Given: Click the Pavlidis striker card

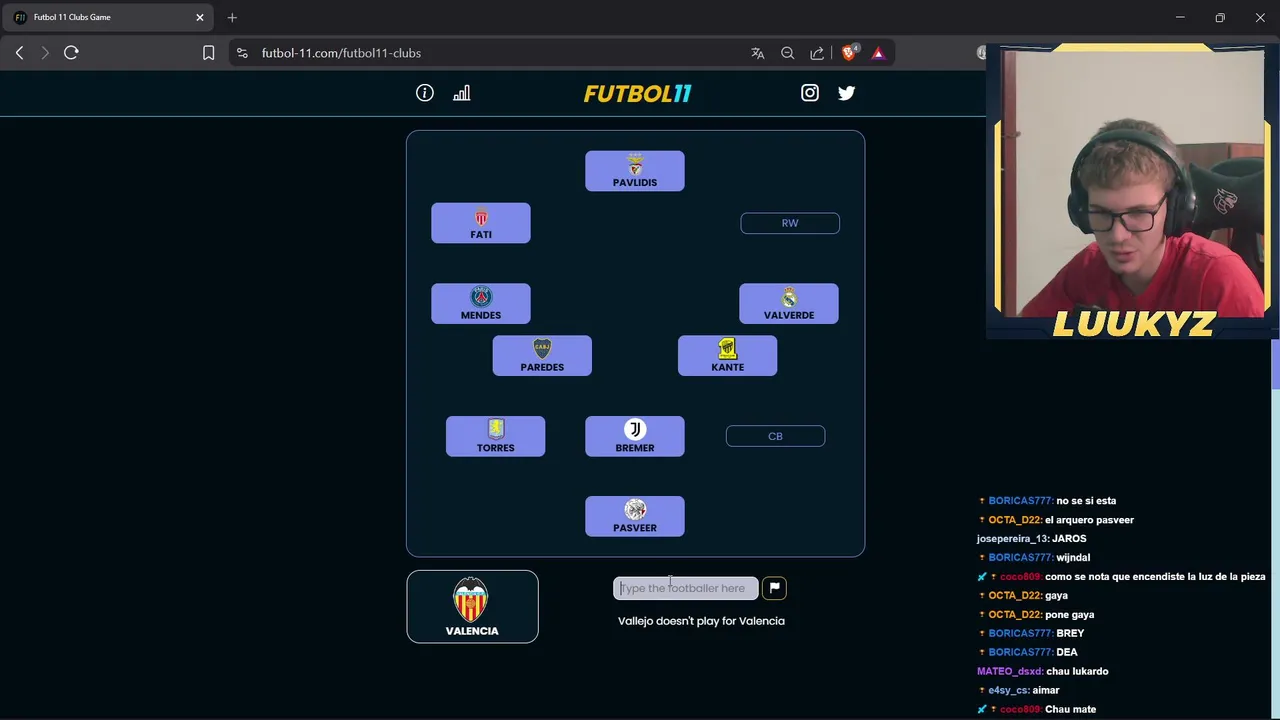Looking at the screenshot, I should click(x=635, y=171).
